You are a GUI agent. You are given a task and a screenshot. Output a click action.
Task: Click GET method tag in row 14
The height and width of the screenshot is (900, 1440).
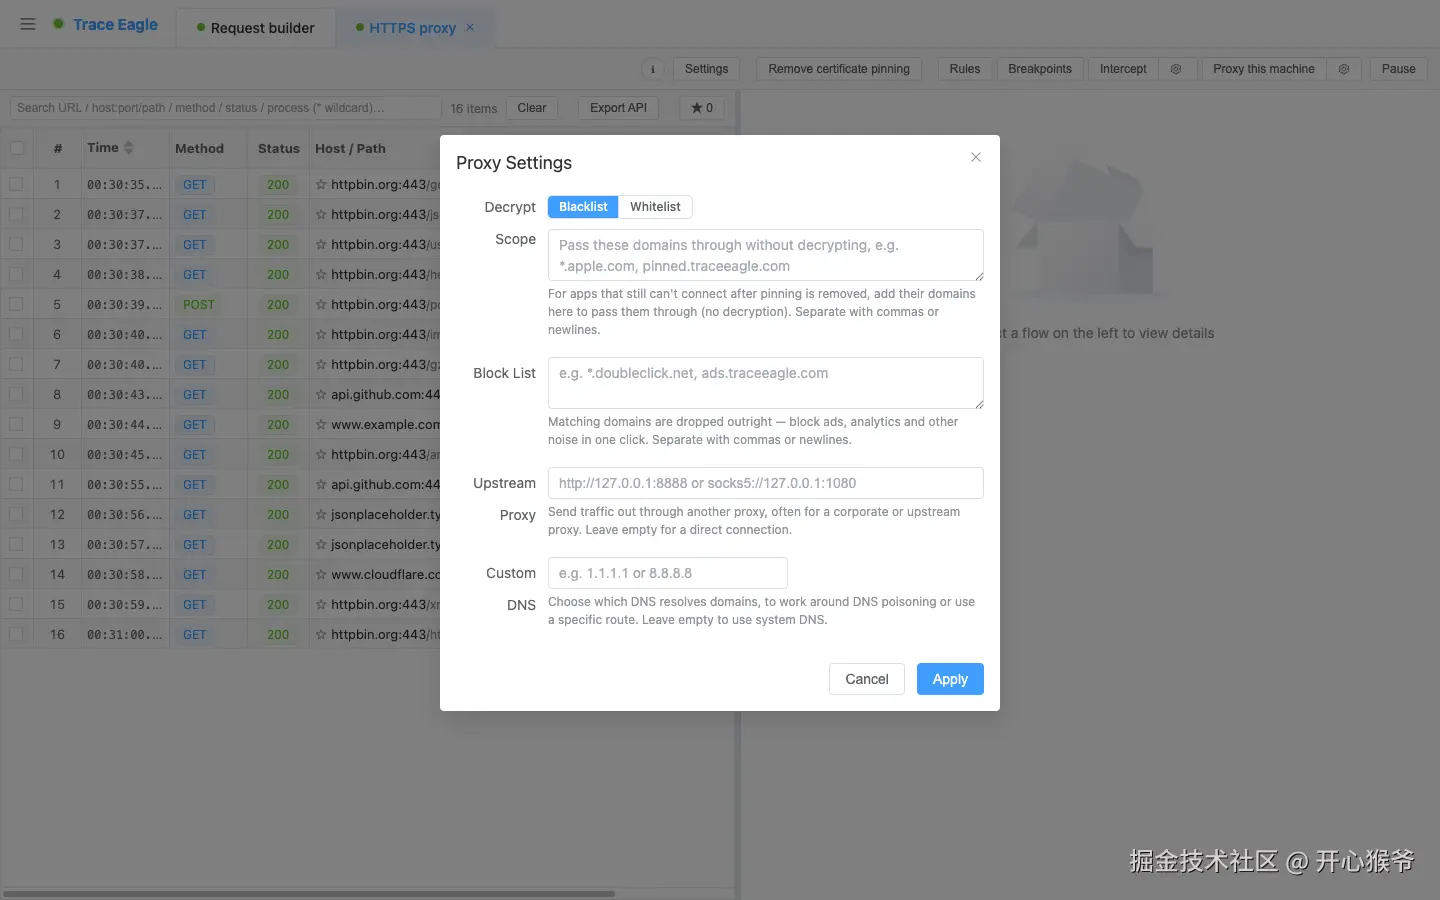[x=195, y=575]
